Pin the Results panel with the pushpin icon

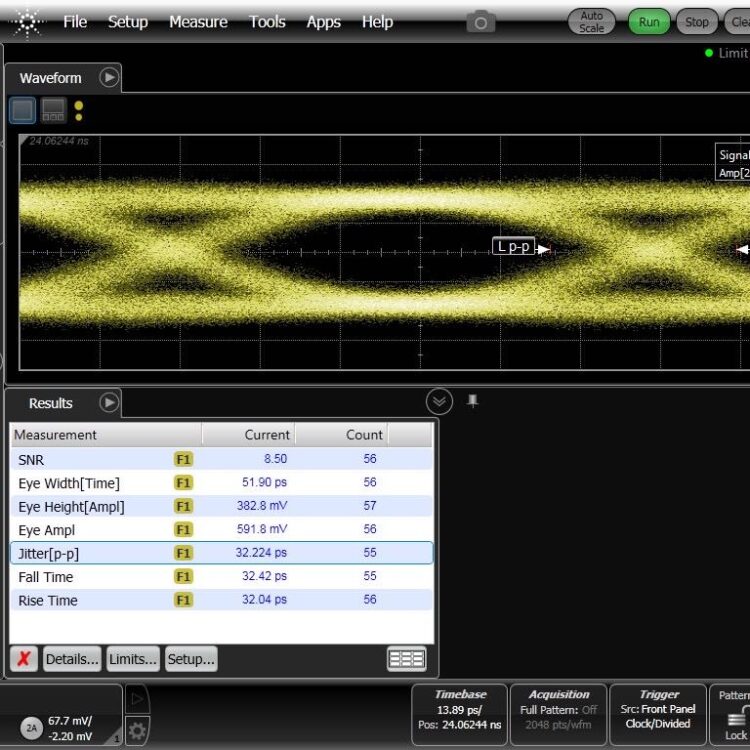coord(473,401)
